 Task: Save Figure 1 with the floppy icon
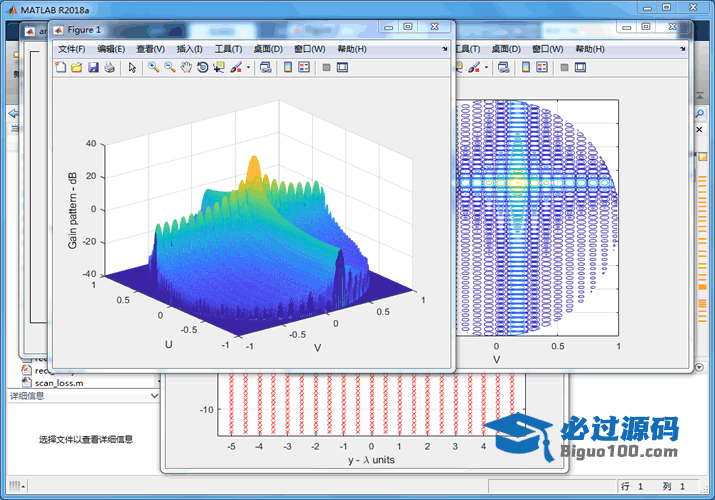pos(93,67)
